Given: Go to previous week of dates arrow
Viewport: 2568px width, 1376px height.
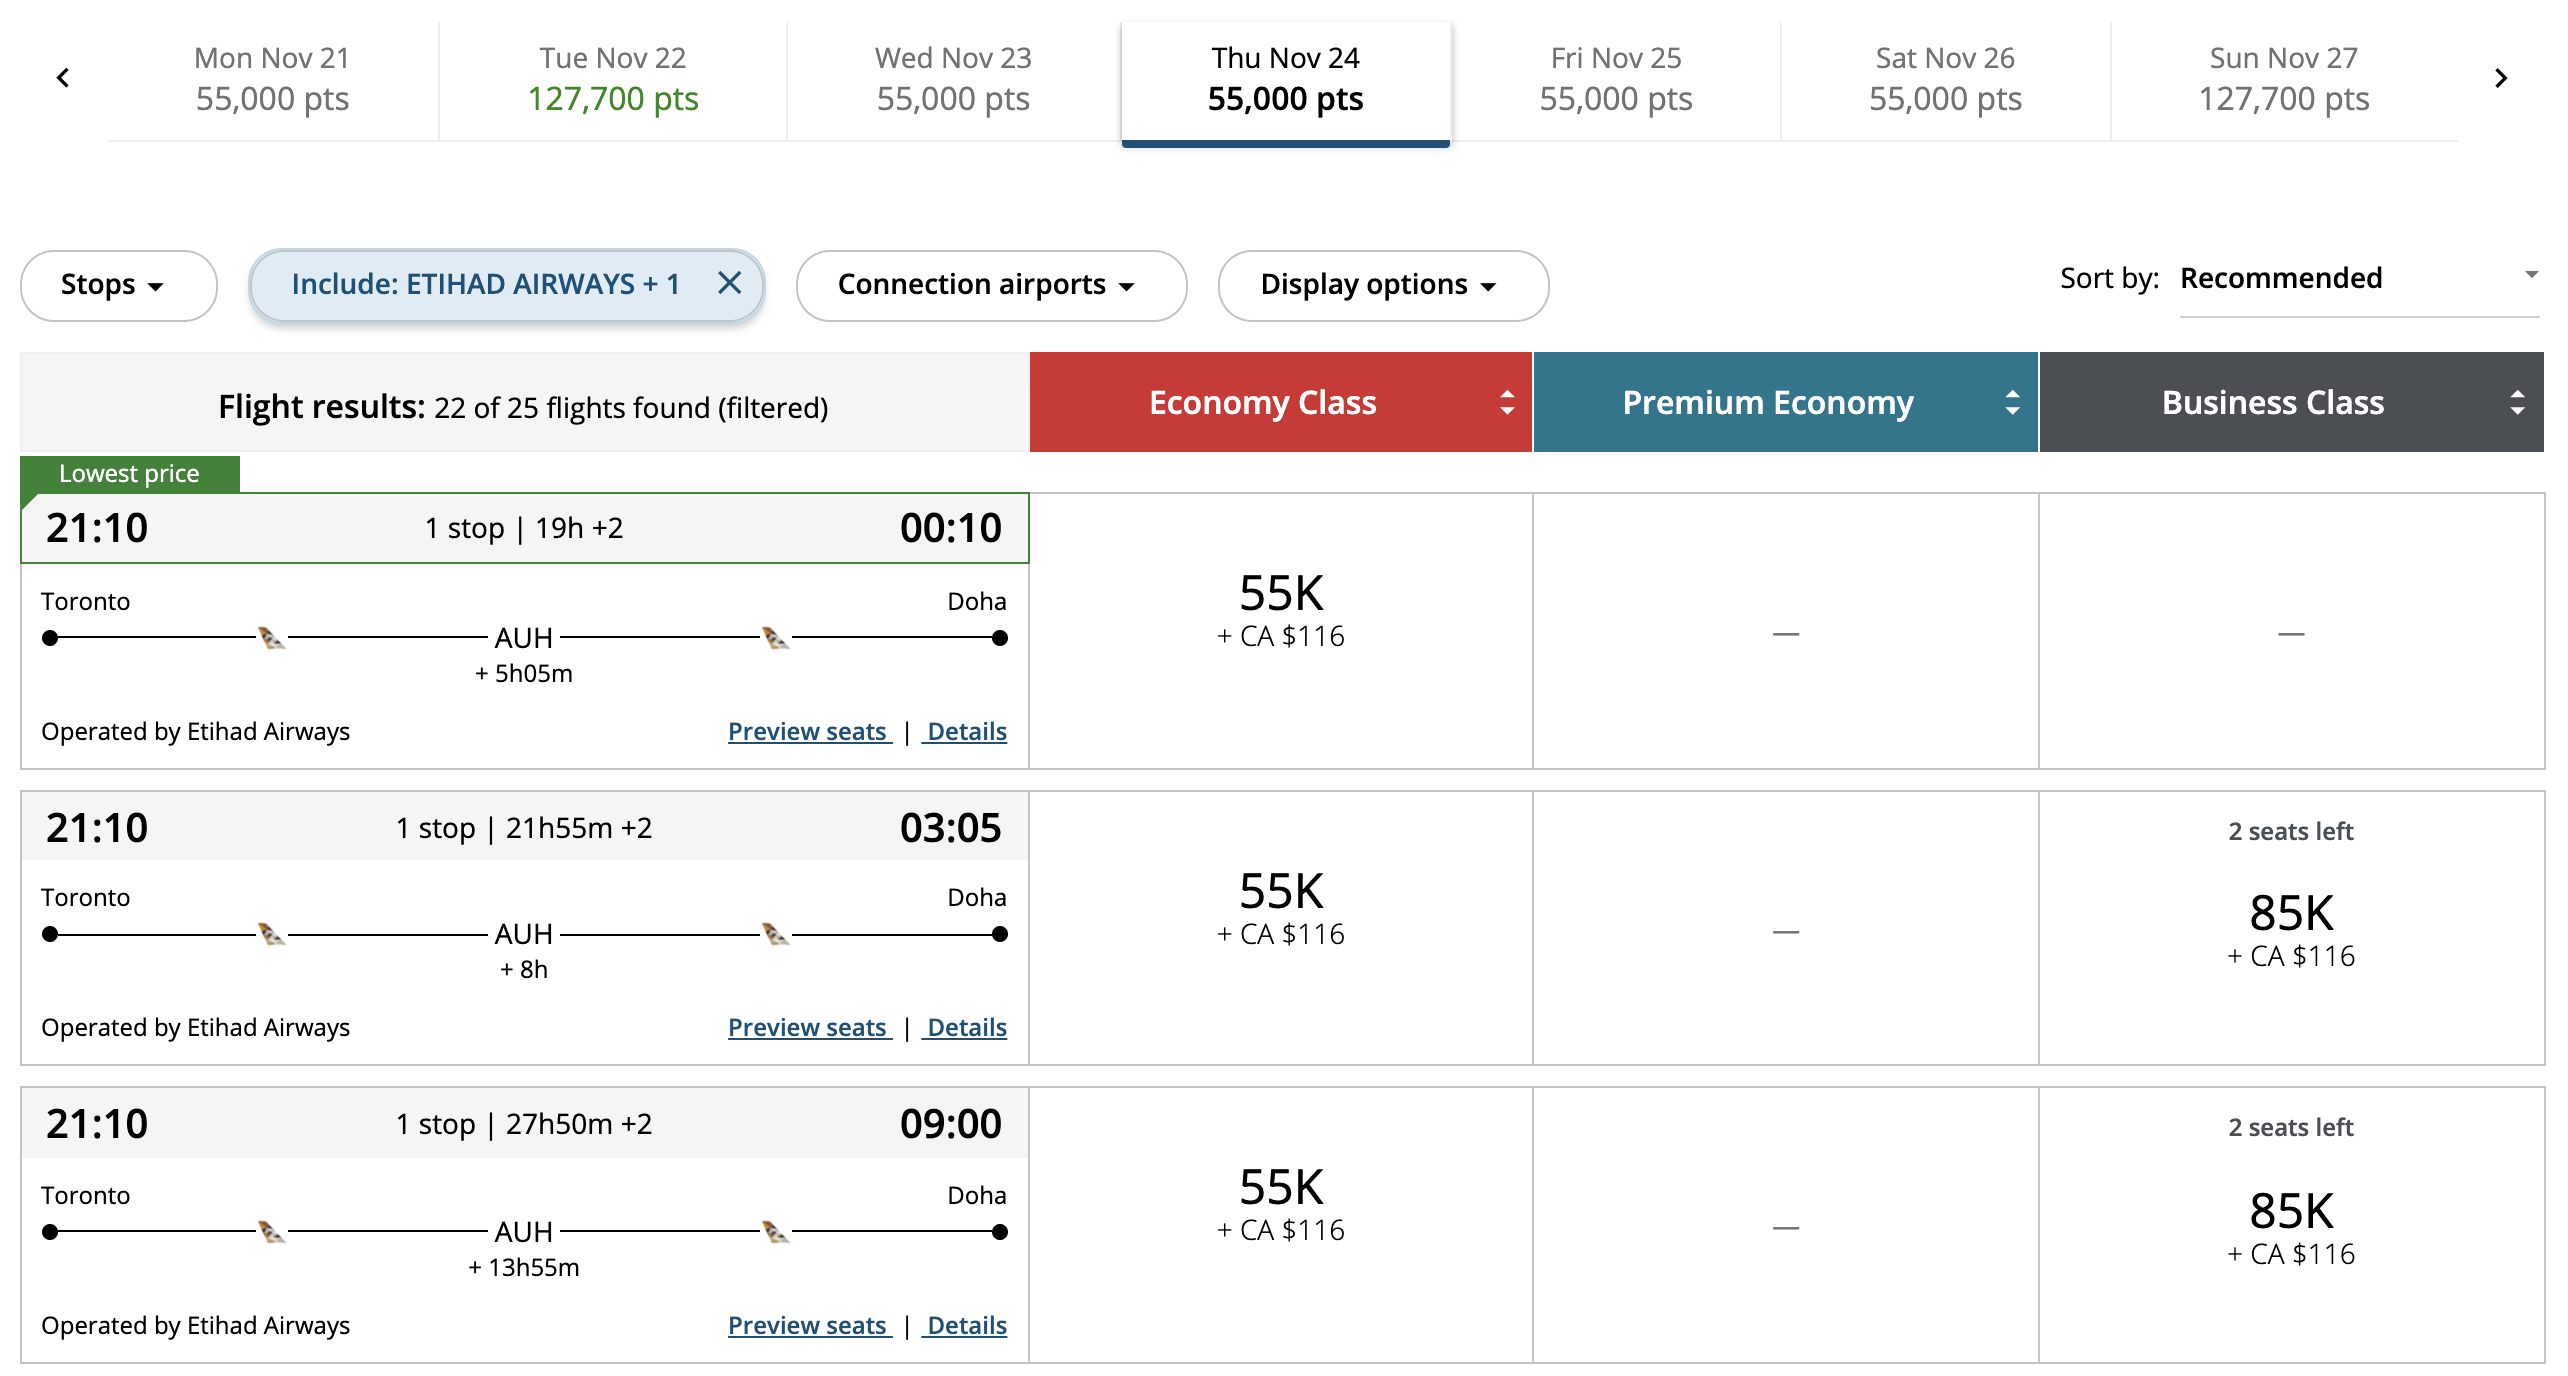Looking at the screenshot, I should pyautogui.click(x=63, y=78).
